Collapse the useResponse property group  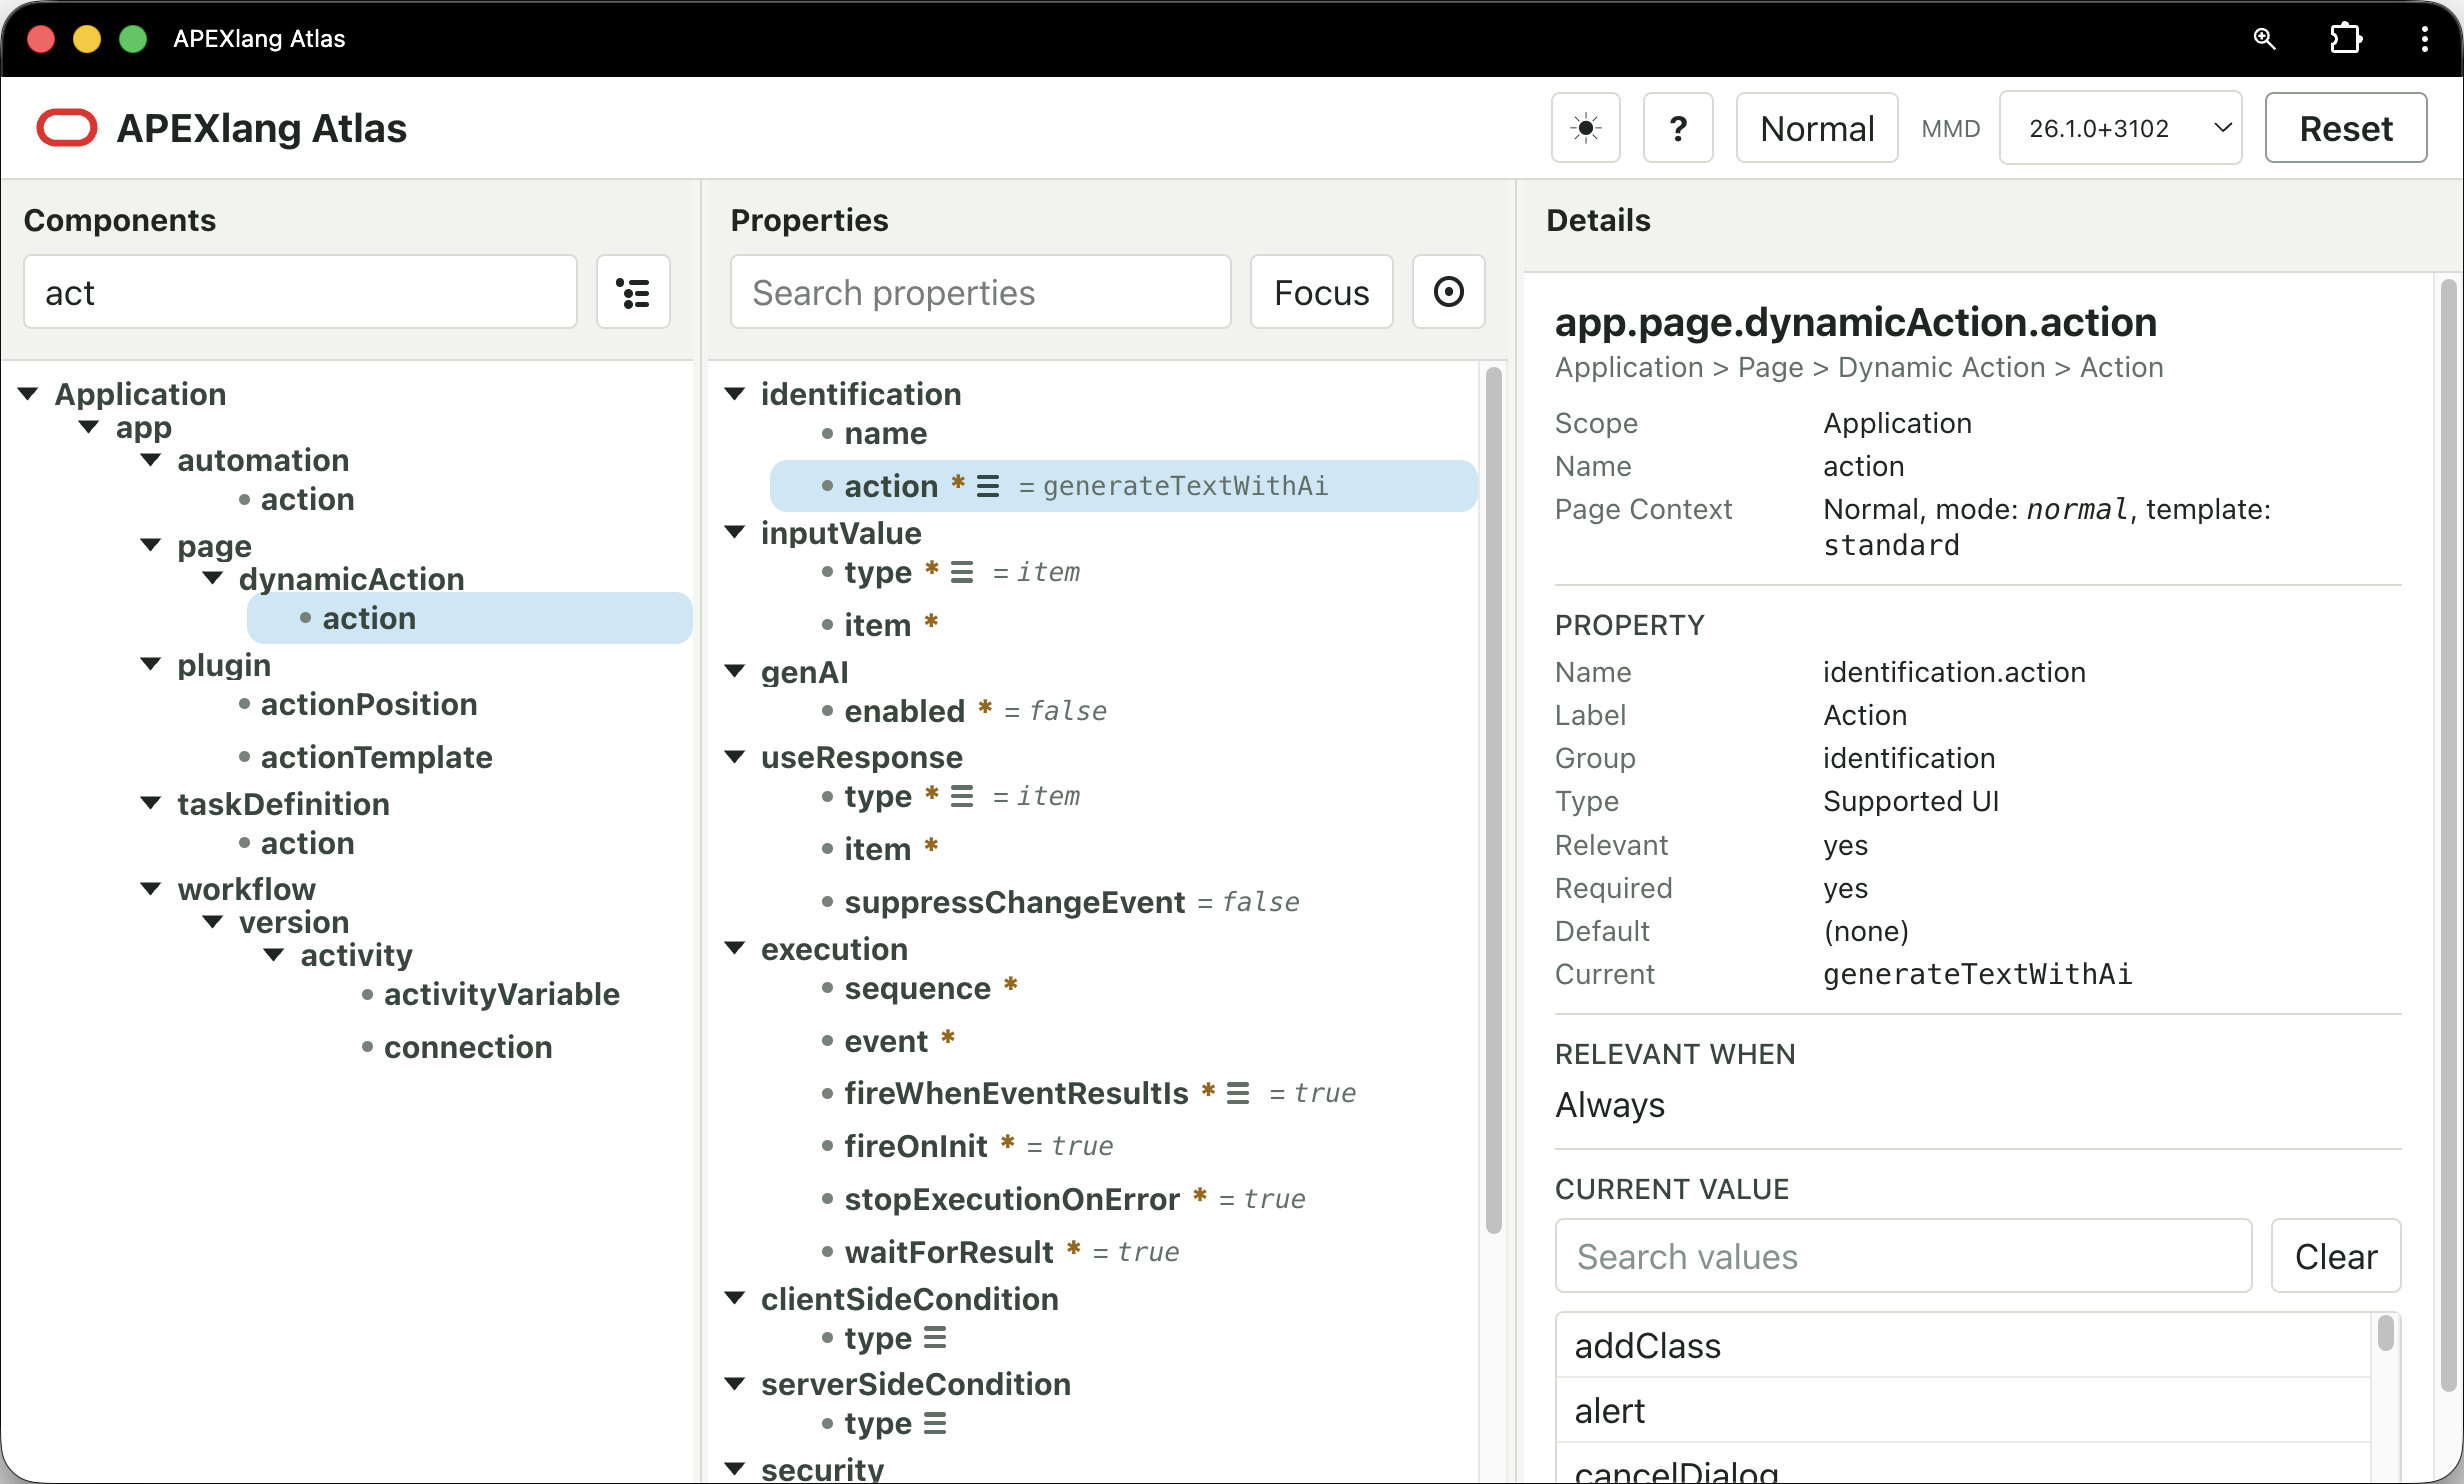(735, 757)
